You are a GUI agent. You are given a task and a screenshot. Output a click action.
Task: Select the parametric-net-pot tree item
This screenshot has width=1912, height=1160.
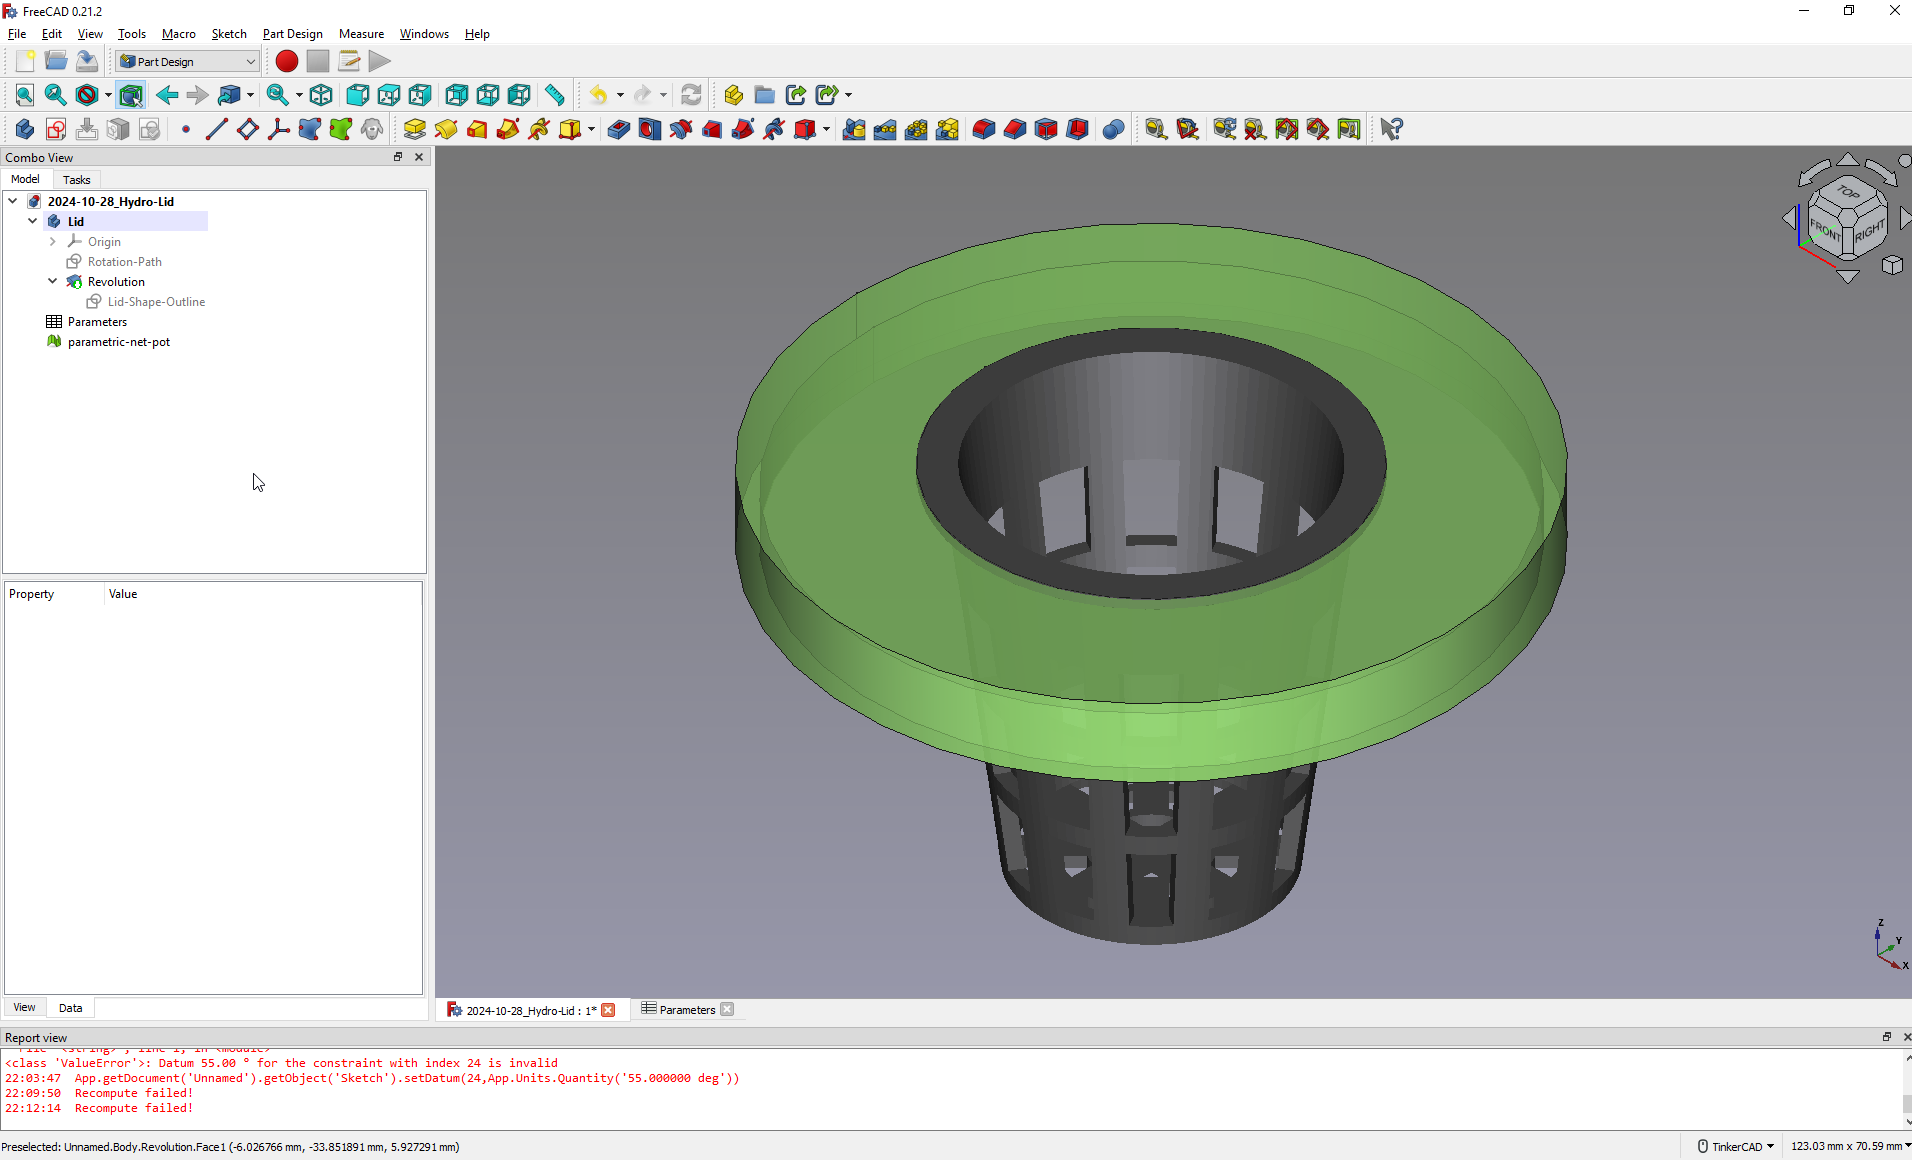[x=118, y=341]
